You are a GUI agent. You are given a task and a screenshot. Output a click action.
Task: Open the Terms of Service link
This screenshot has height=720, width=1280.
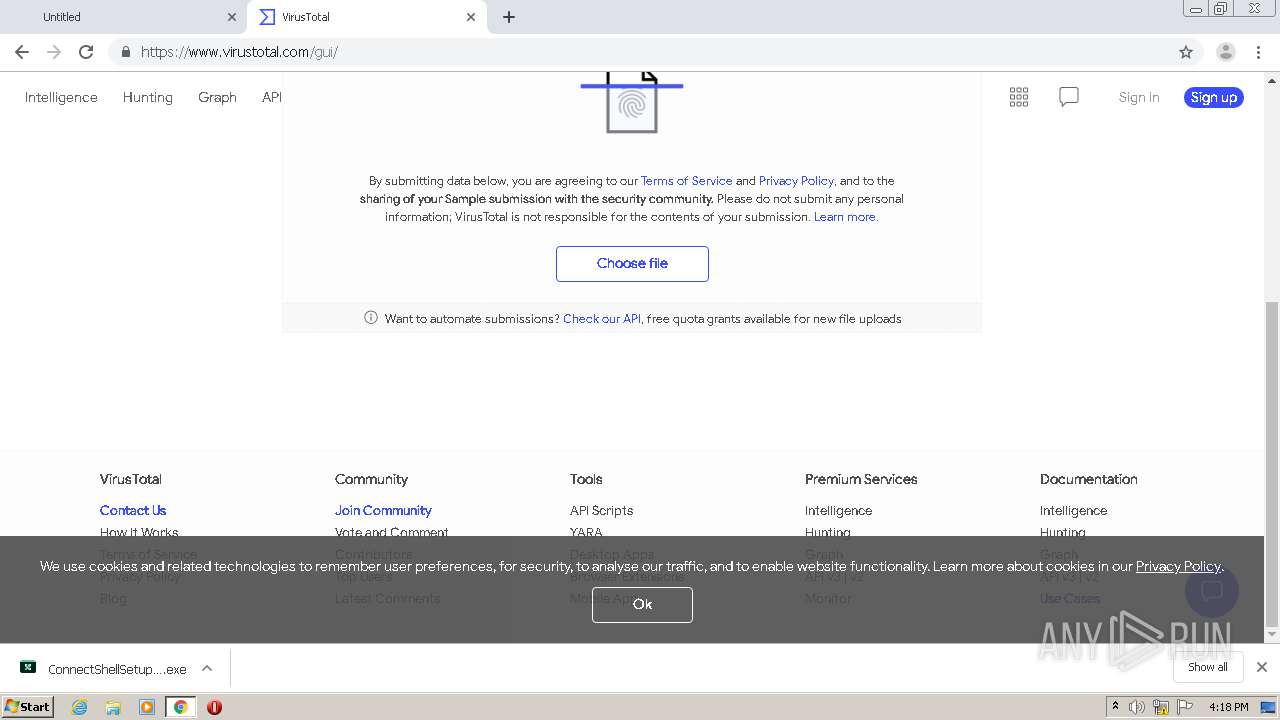pyautogui.click(x=686, y=181)
